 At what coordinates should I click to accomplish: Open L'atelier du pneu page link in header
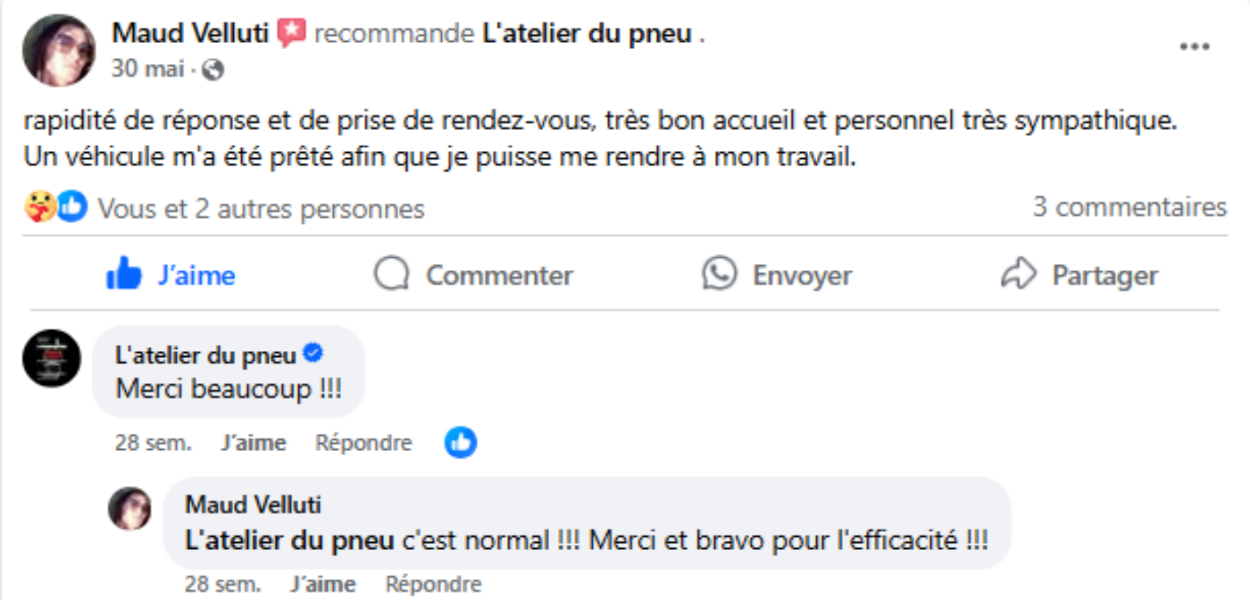tap(587, 34)
